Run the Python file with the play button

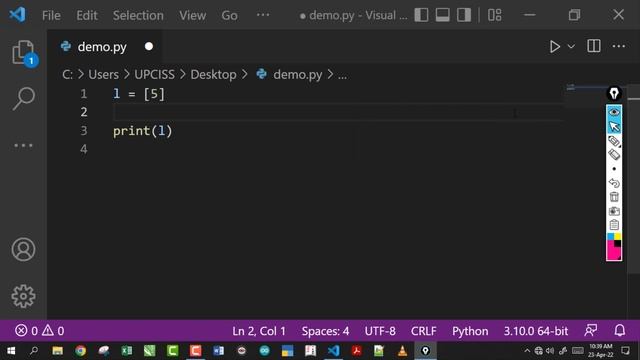[x=554, y=47]
